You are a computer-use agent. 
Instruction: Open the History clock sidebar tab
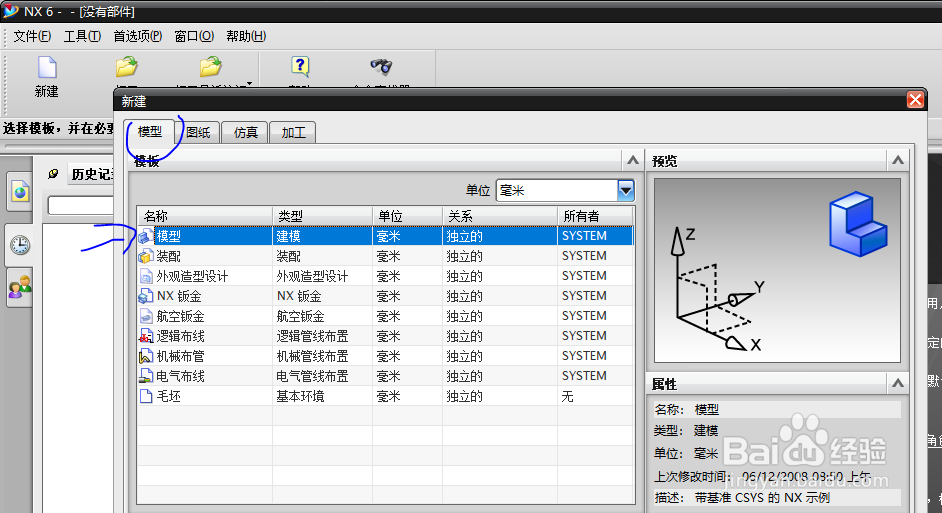[20, 244]
